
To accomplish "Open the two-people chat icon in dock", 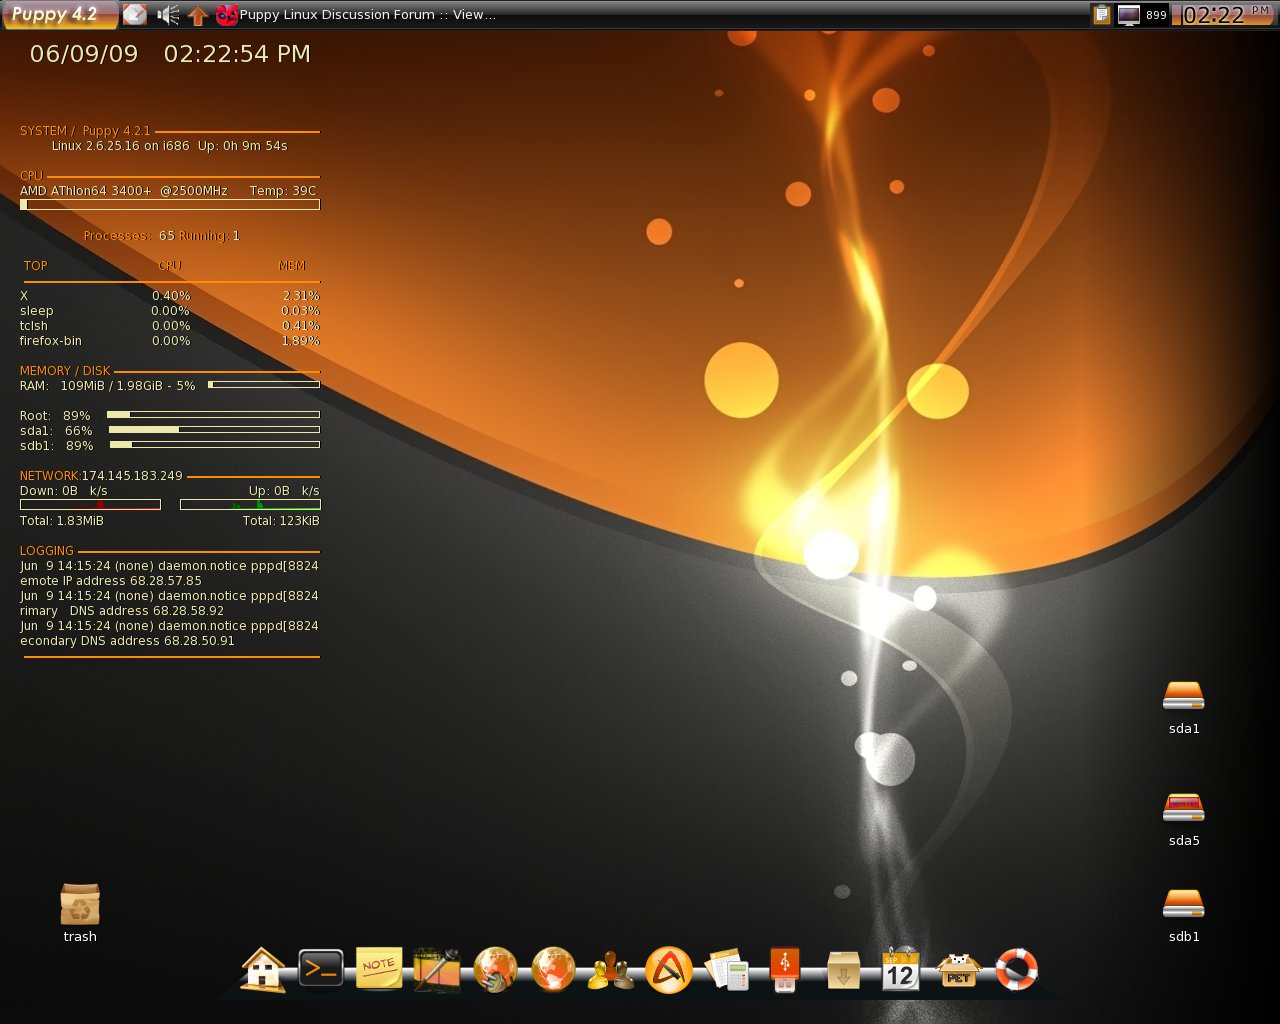I will coord(610,970).
